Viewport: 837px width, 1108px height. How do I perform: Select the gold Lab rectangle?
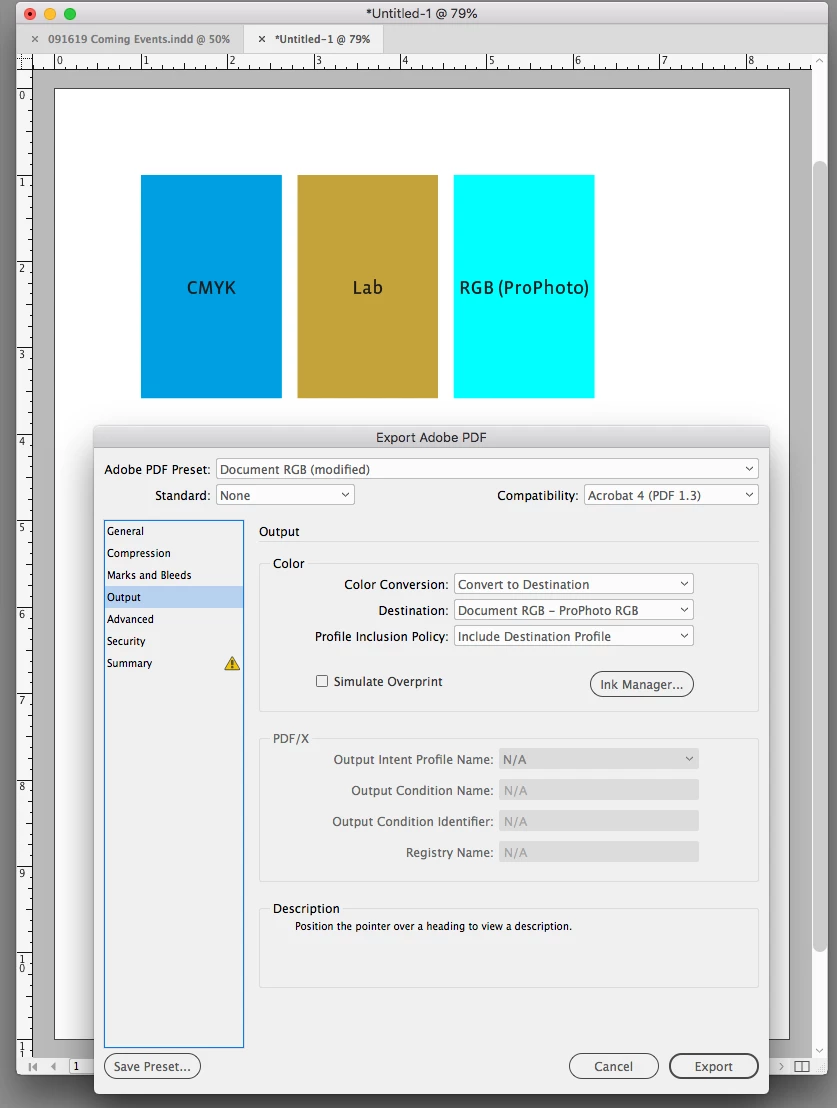(368, 286)
